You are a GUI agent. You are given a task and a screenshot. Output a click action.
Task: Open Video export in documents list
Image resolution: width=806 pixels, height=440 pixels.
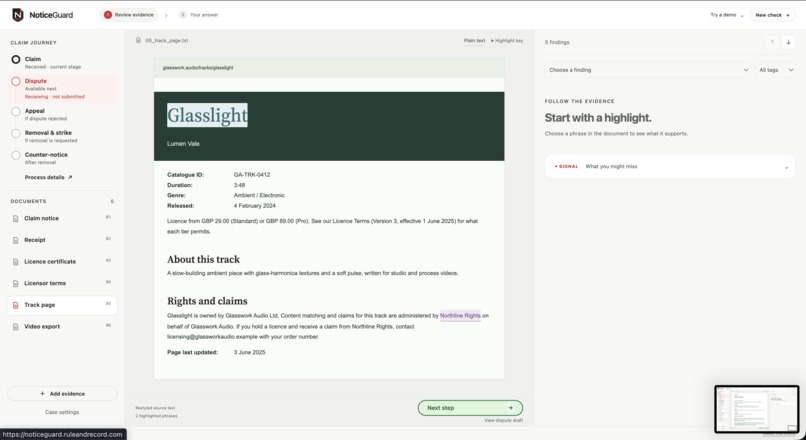click(62, 326)
